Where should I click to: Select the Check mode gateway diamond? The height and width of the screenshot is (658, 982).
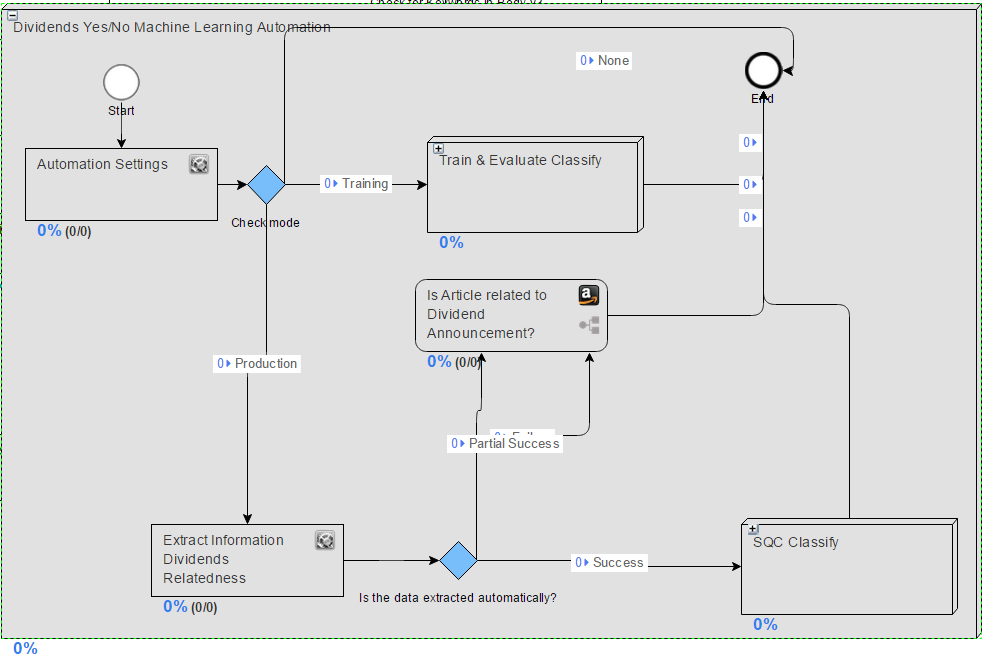point(266,185)
